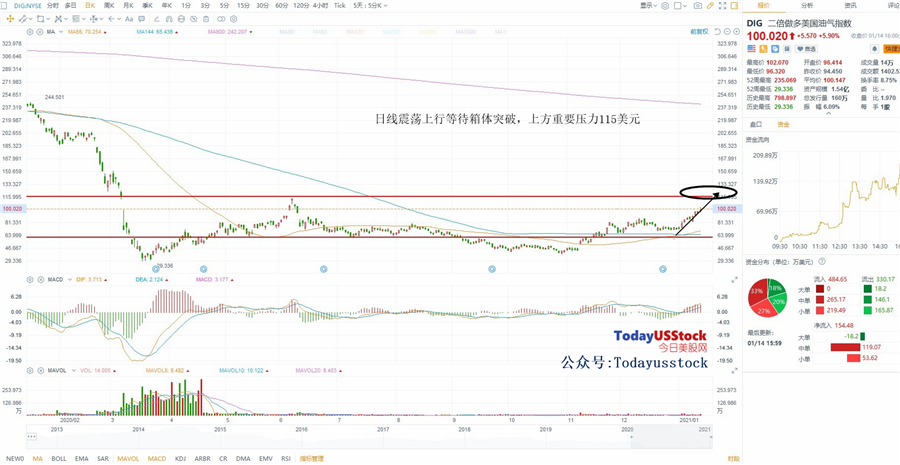This screenshot has width=900, height=465.
Task: Take chart screenshot with camera icon
Action: [x=697, y=6]
